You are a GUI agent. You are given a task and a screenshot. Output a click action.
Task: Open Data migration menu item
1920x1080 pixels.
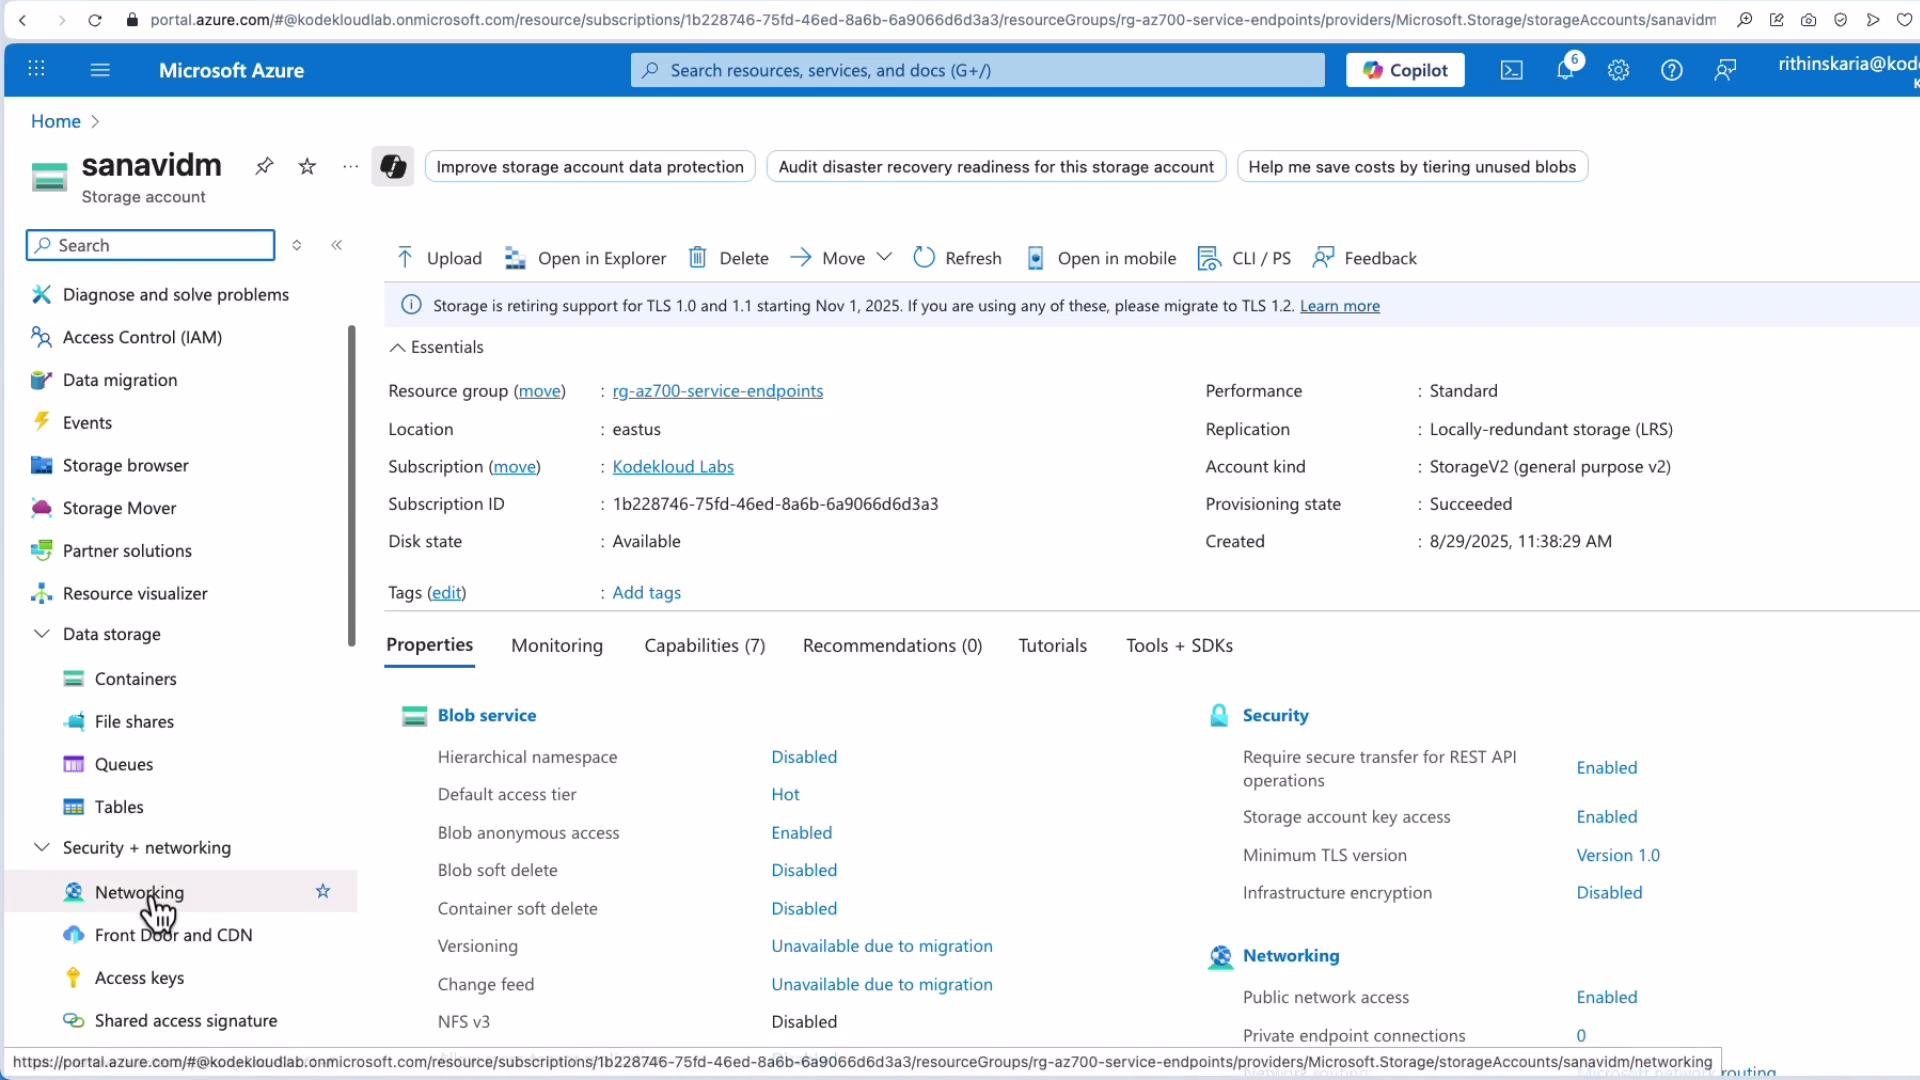click(120, 380)
